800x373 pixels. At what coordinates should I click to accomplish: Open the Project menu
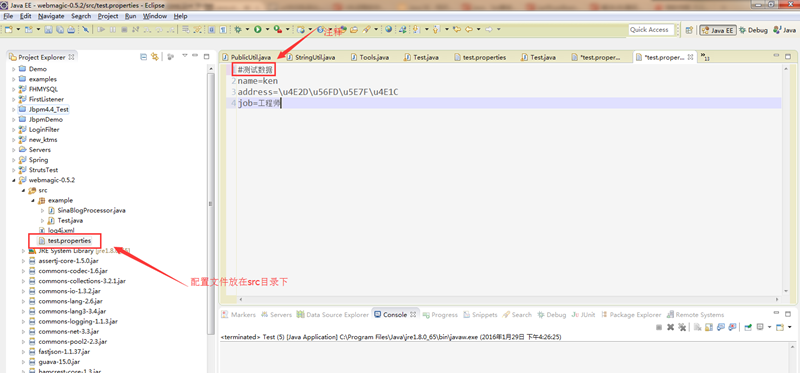[108, 16]
